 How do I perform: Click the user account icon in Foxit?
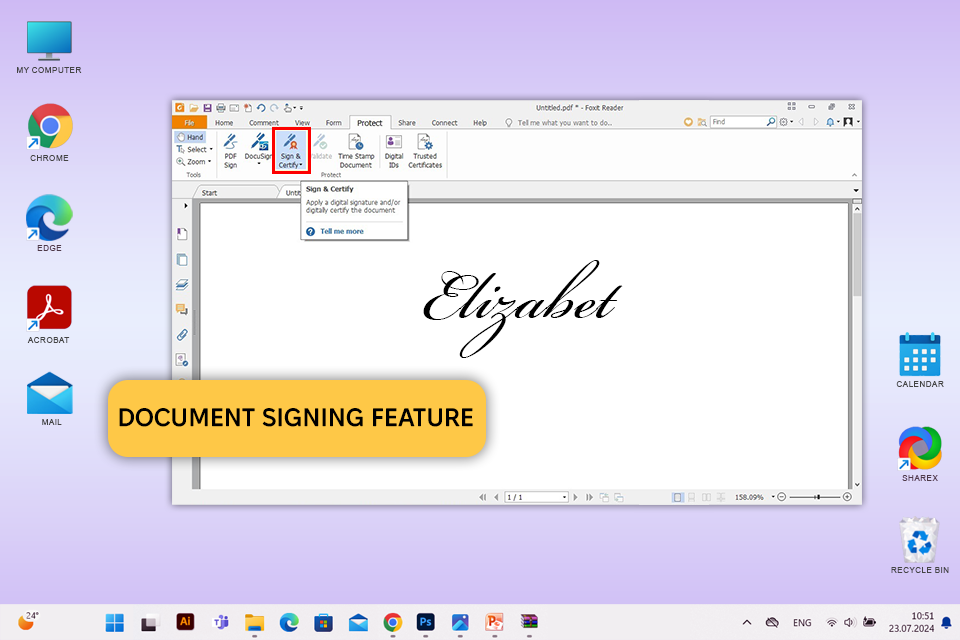pyautogui.click(x=849, y=122)
